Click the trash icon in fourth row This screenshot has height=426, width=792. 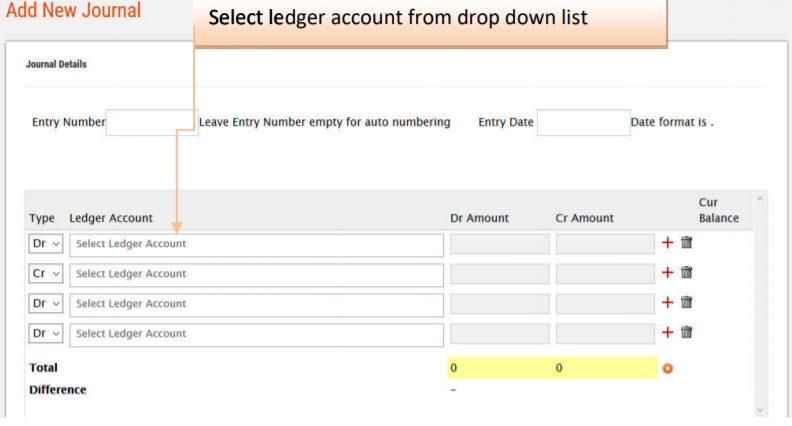(x=686, y=333)
